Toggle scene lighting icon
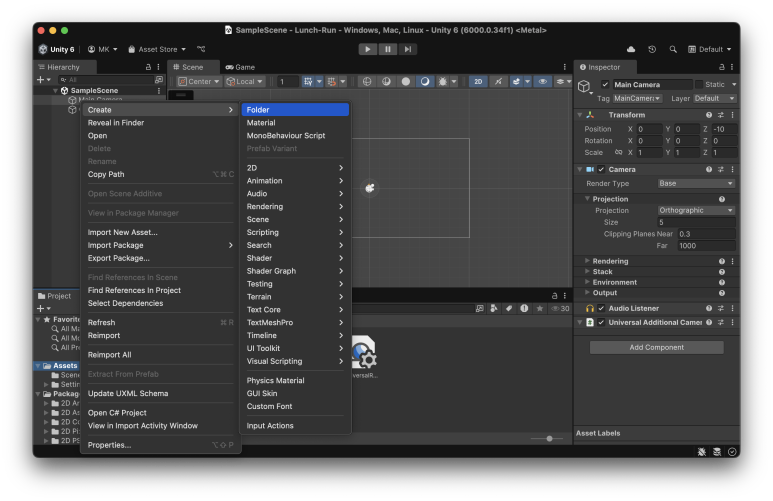This screenshot has height=501, width=773. 498,81
